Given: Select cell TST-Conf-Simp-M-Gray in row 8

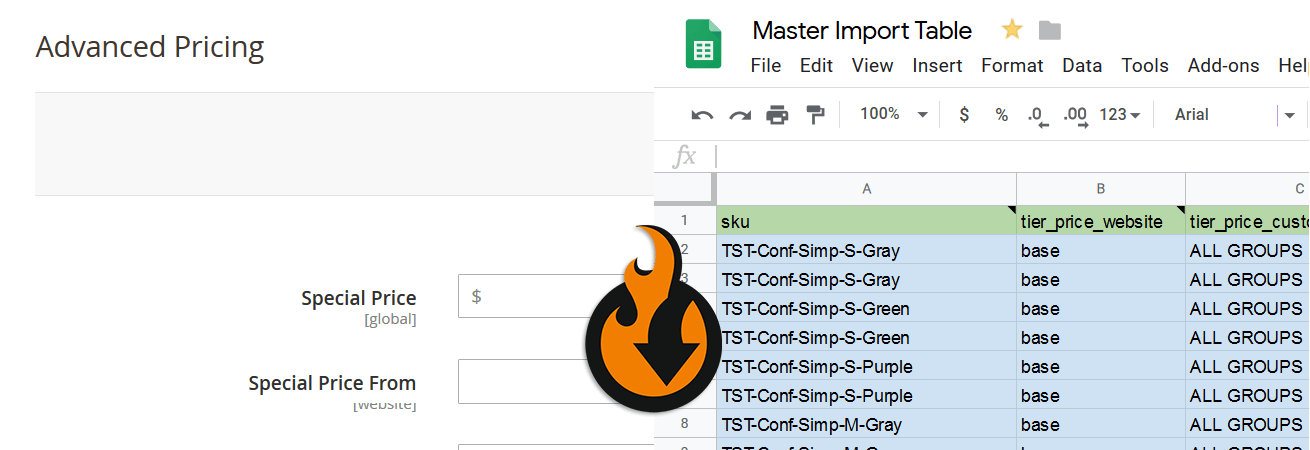Looking at the screenshot, I should tap(867, 424).
